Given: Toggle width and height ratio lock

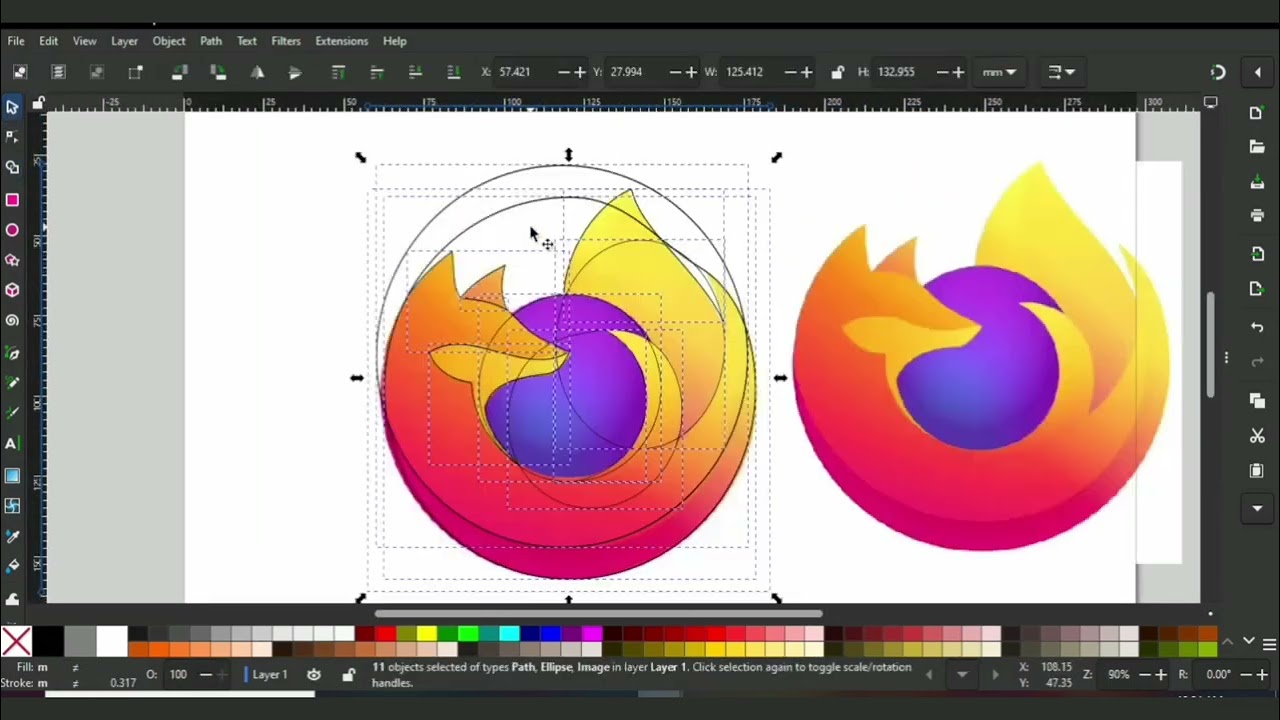Looking at the screenshot, I should tap(837, 72).
